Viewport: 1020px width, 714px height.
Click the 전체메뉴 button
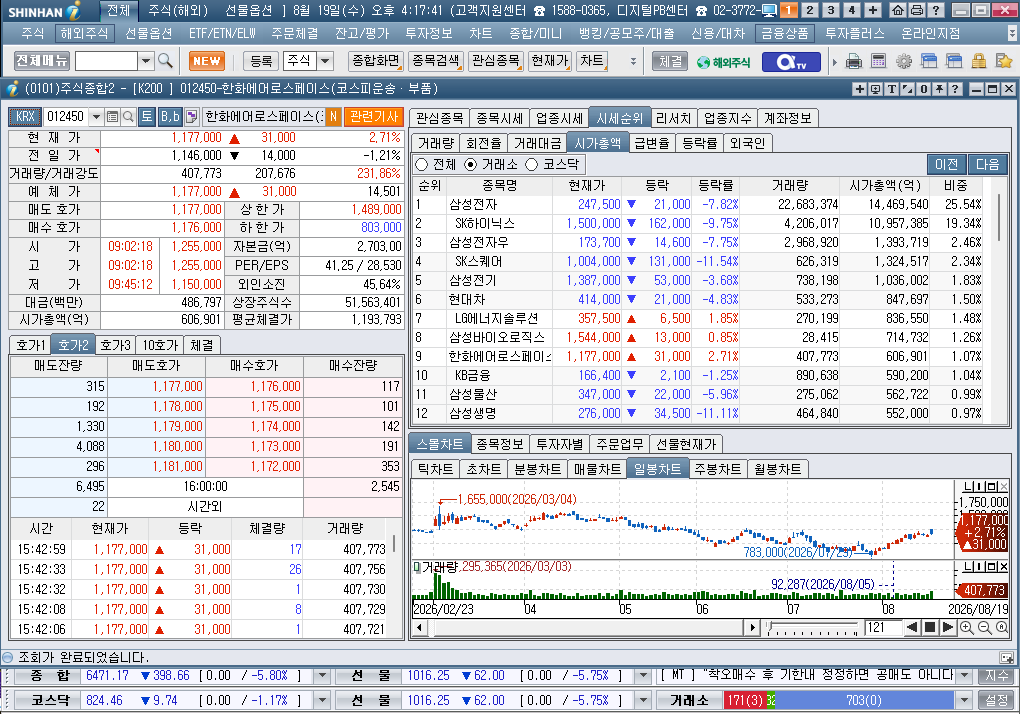[42, 61]
